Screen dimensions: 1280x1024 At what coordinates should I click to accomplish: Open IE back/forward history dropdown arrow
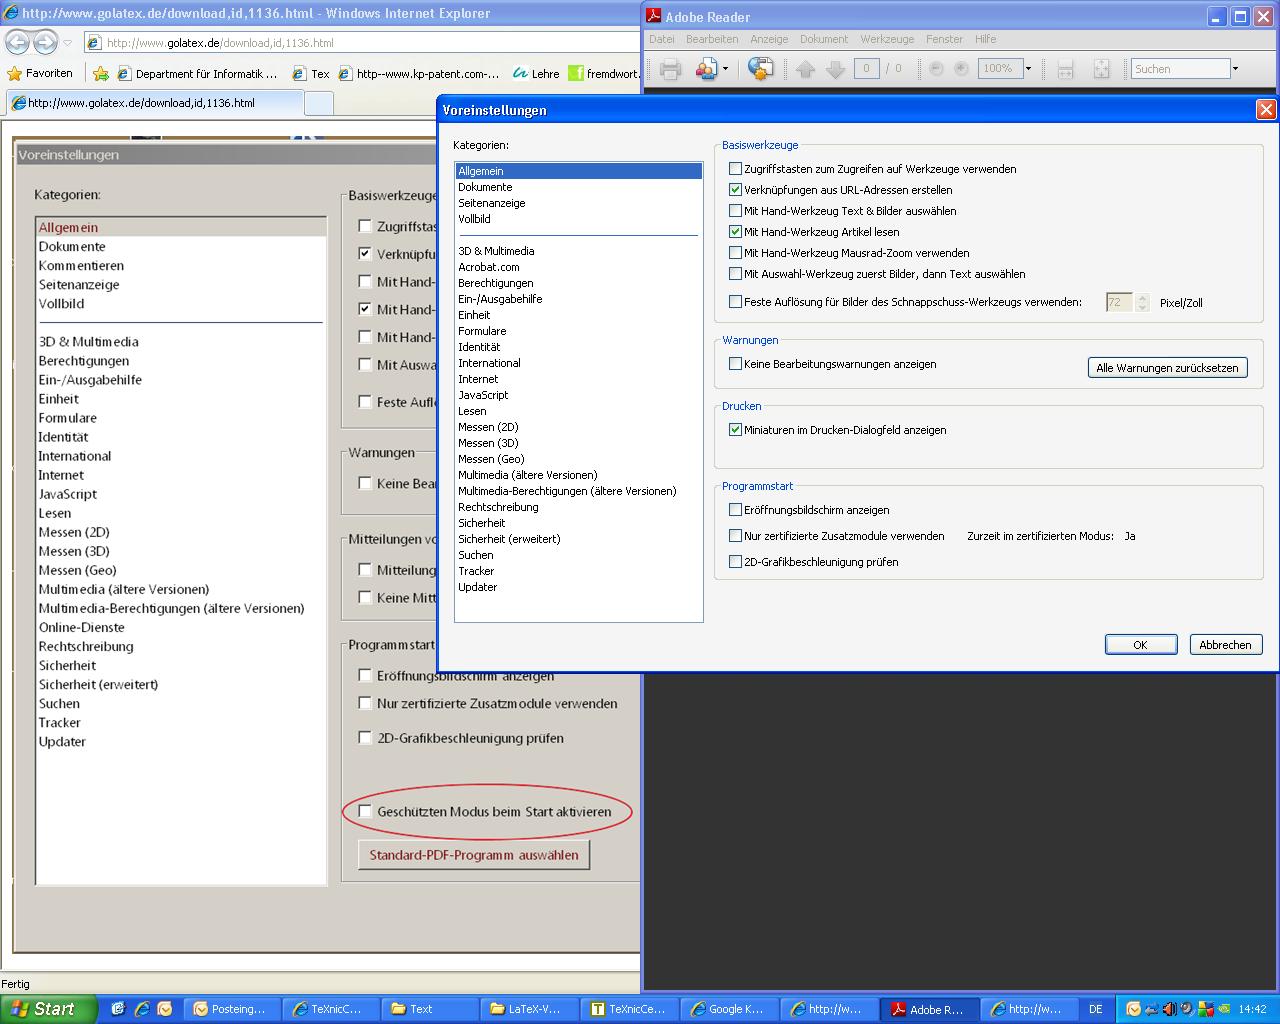tap(67, 43)
